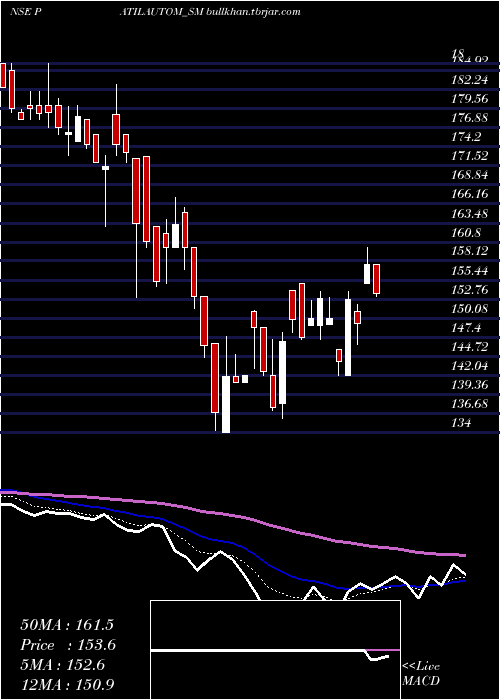The image size is (500, 700).
Task: Click the 179.56 price axis label
Action: (471, 99)
